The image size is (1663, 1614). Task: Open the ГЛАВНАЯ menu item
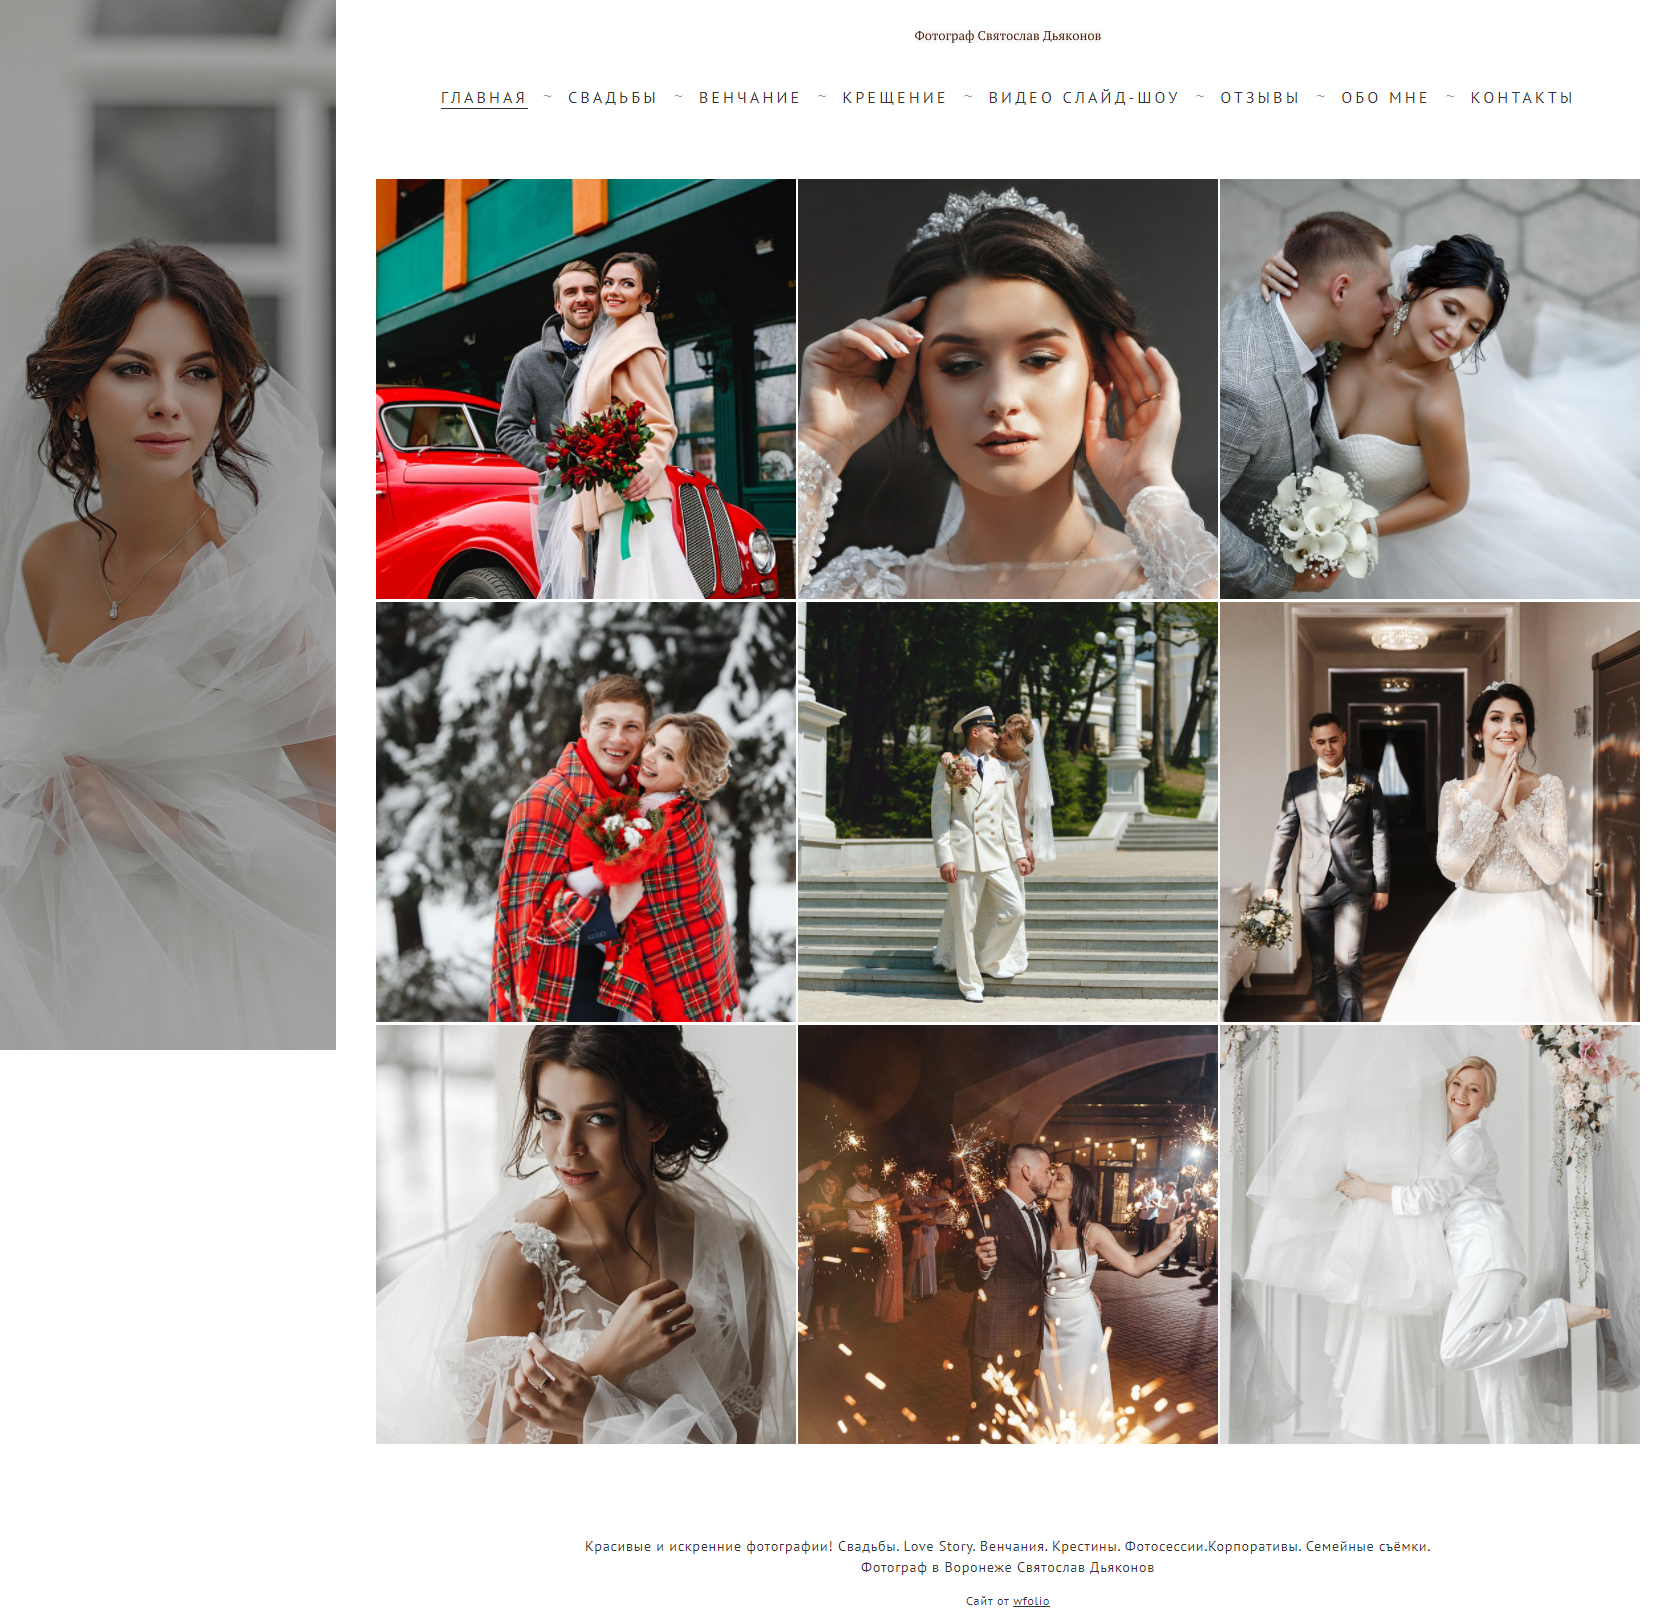484,98
